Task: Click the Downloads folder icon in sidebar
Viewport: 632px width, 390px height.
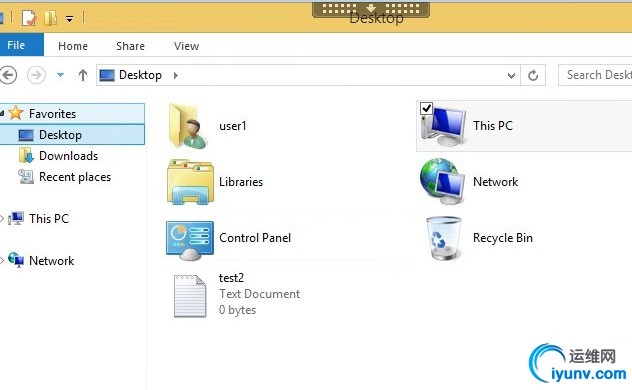Action: pos(26,156)
